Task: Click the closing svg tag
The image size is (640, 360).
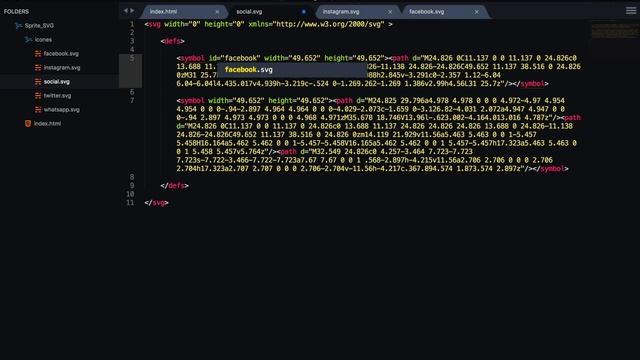Action: click(x=156, y=202)
